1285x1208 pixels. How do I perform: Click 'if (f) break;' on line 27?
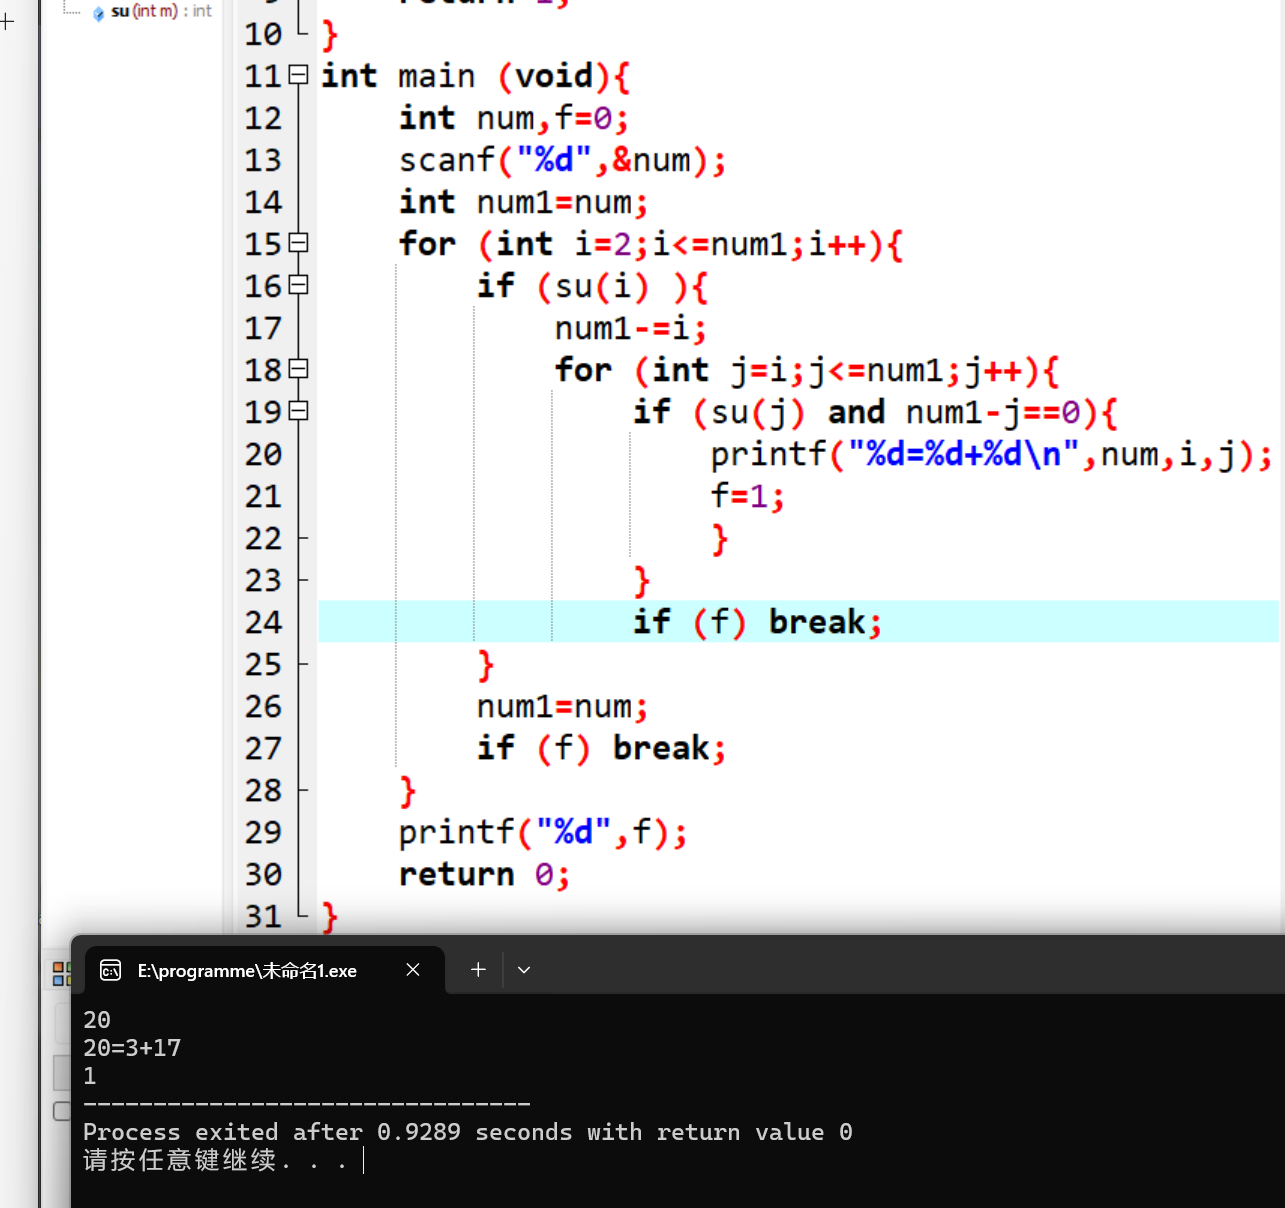[x=601, y=748]
